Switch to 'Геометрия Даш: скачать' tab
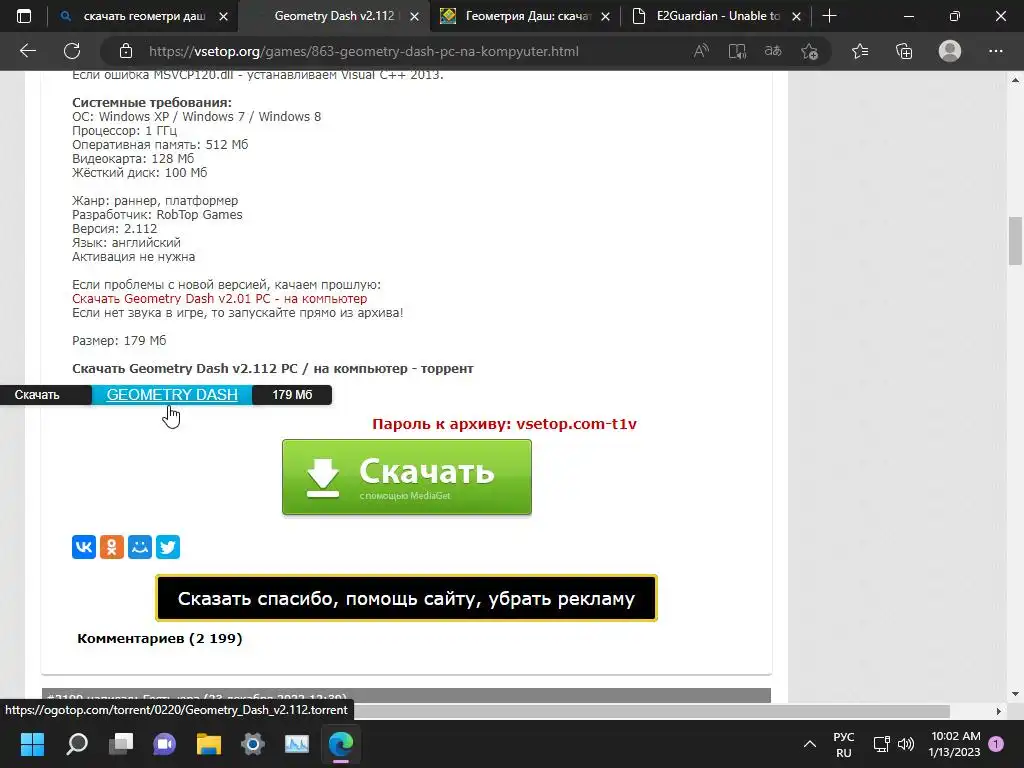 point(526,16)
